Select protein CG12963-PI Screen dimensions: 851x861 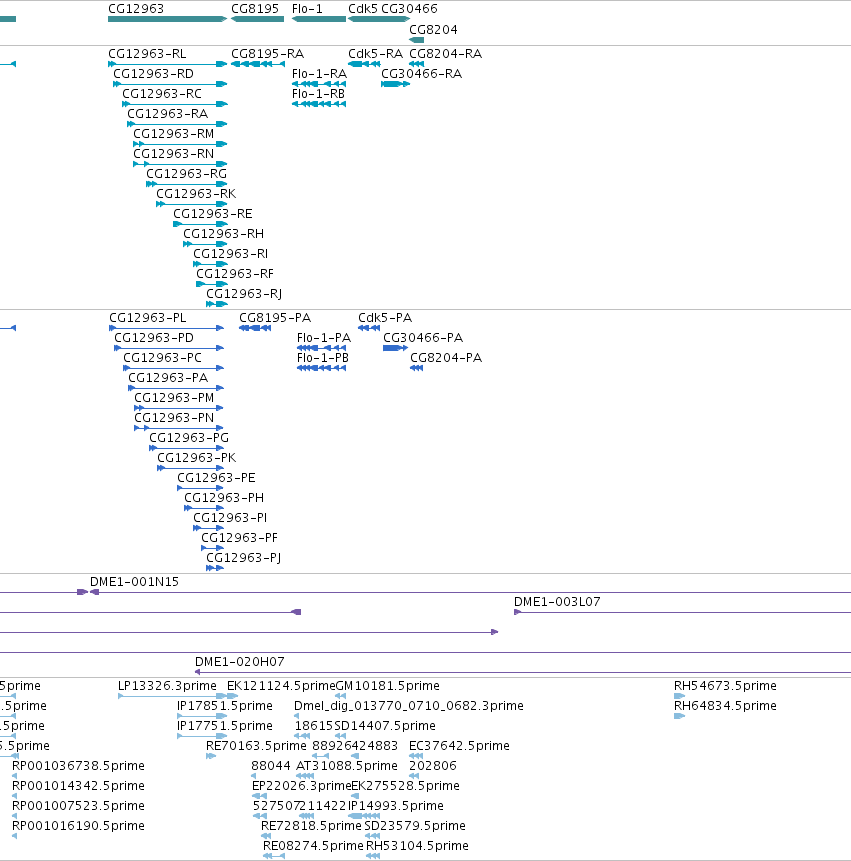coord(209,528)
